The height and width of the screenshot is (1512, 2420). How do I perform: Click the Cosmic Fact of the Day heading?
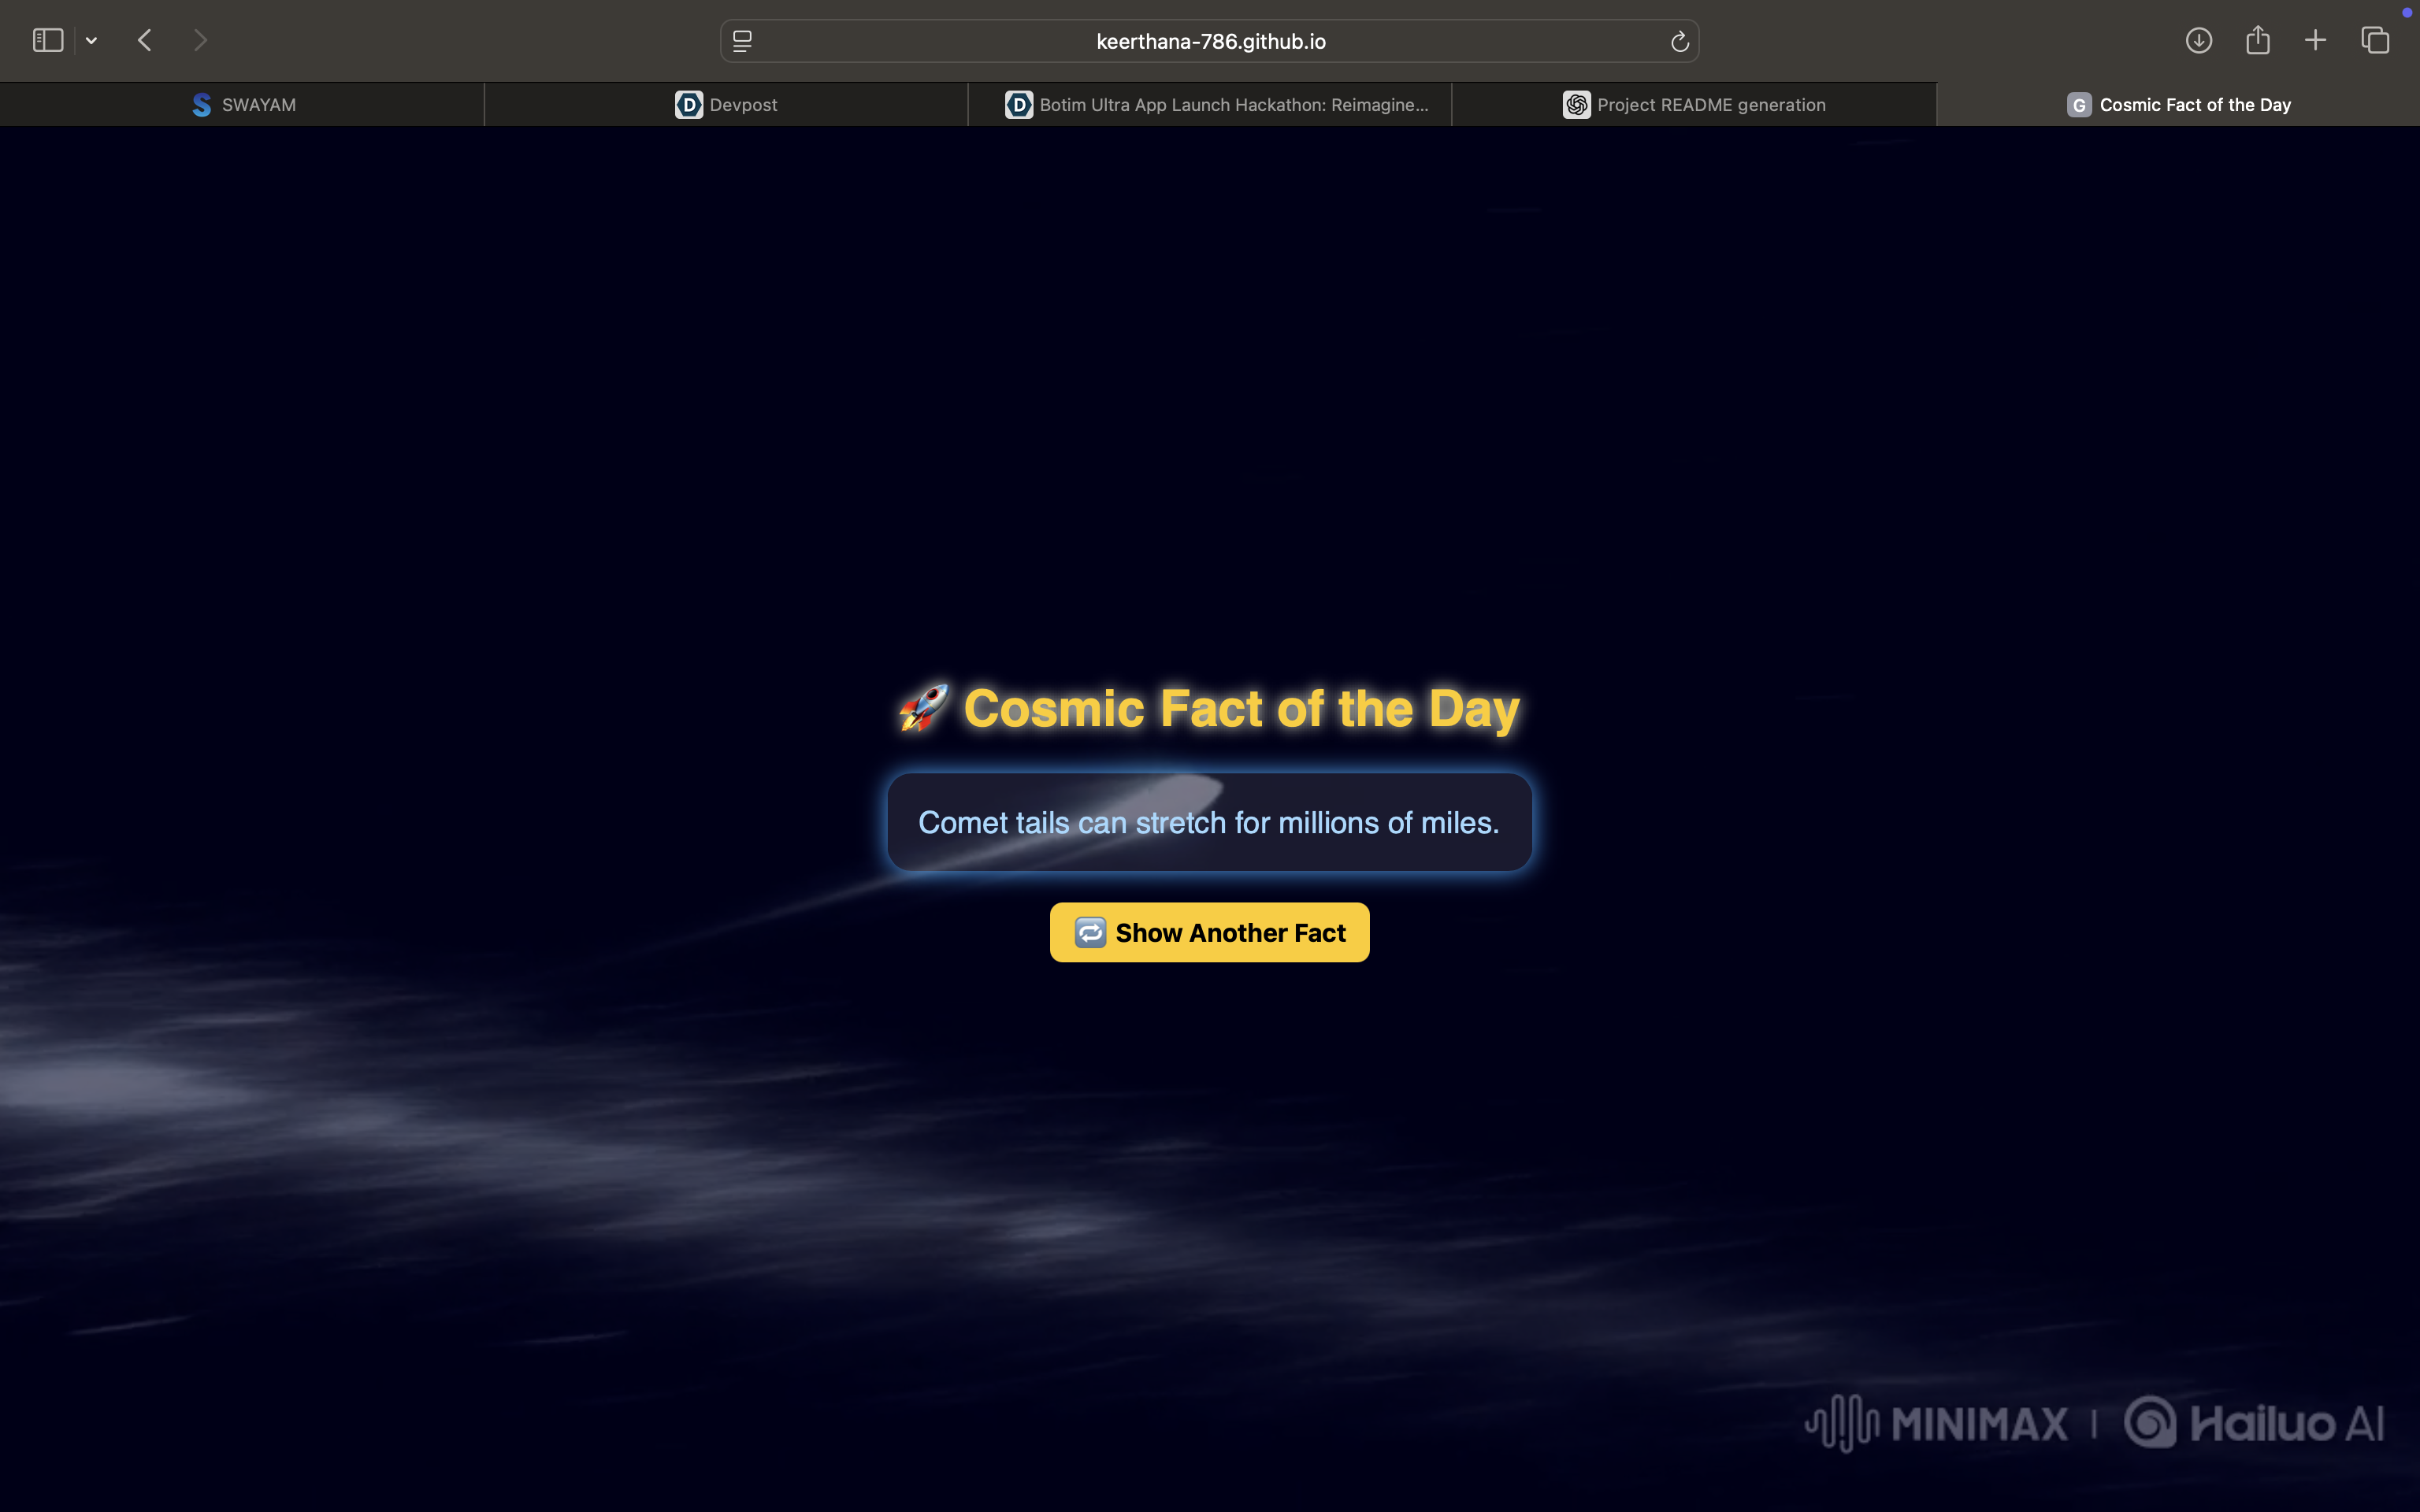[1241, 708]
